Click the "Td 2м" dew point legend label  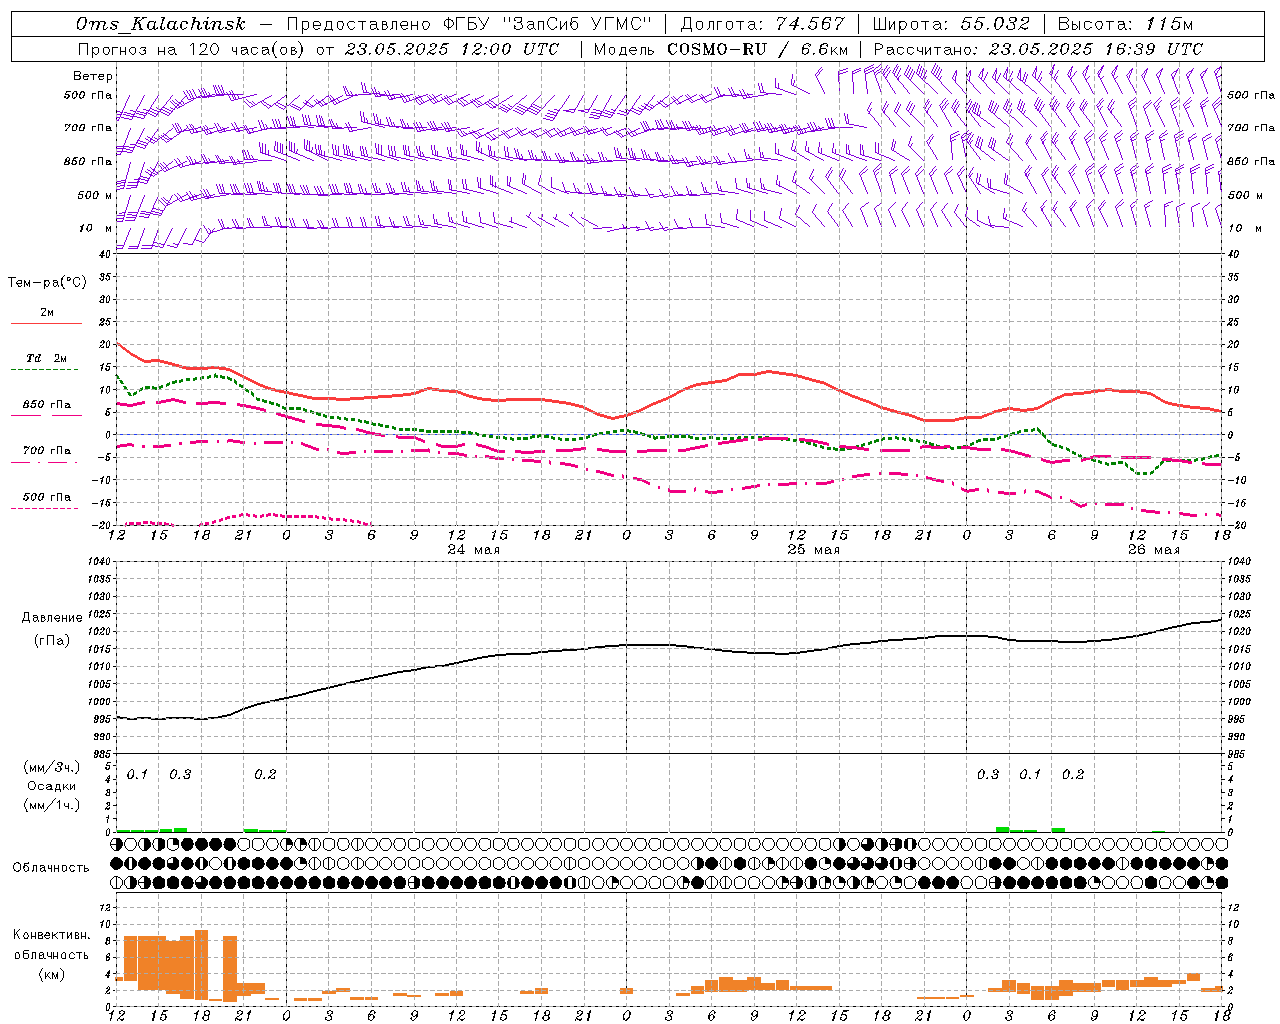[x=46, y=358]
